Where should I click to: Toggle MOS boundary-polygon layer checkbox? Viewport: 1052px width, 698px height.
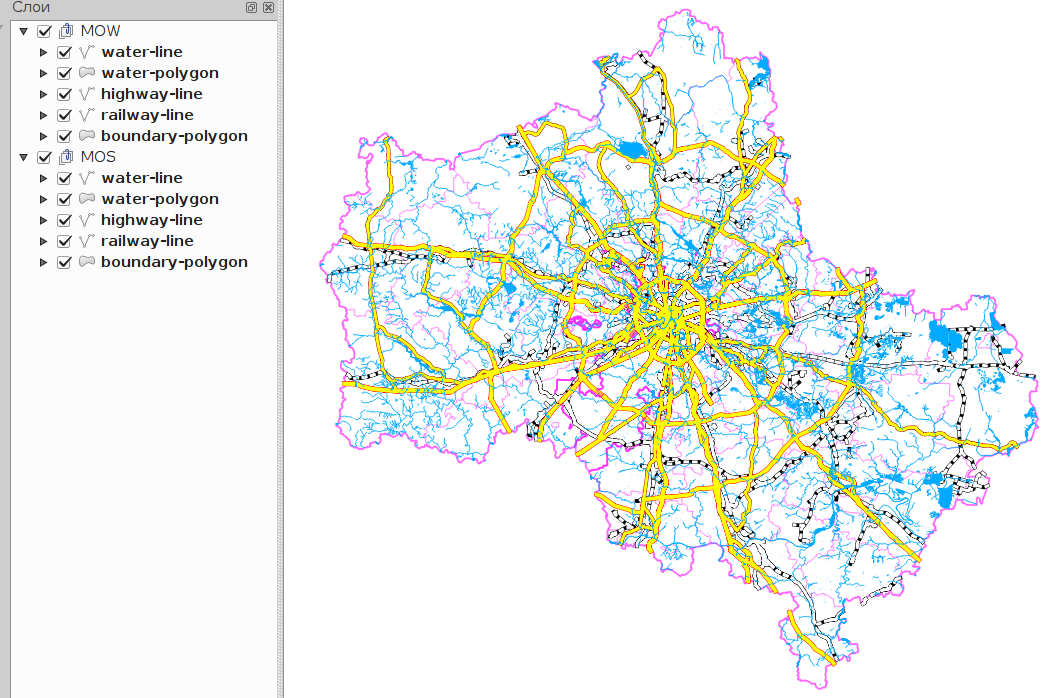coord(64,262)
